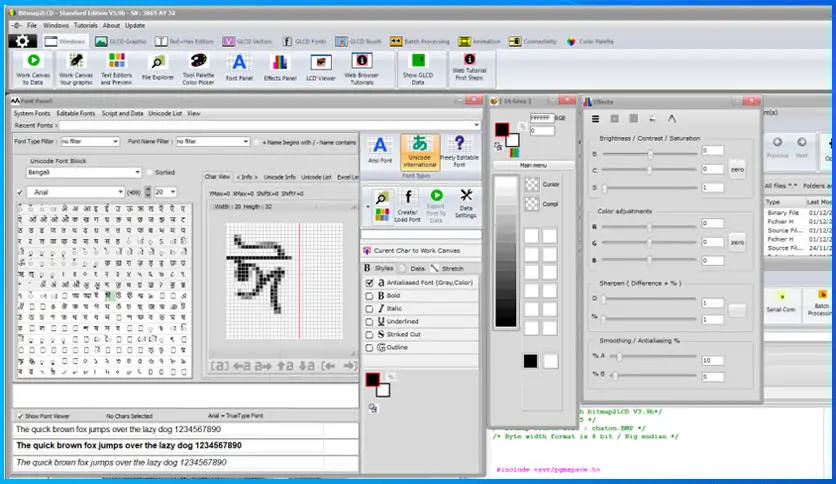This screenshot has height=484, width=836.
Task: Open Tool Palette Color Picker
Action: (198, 69)
